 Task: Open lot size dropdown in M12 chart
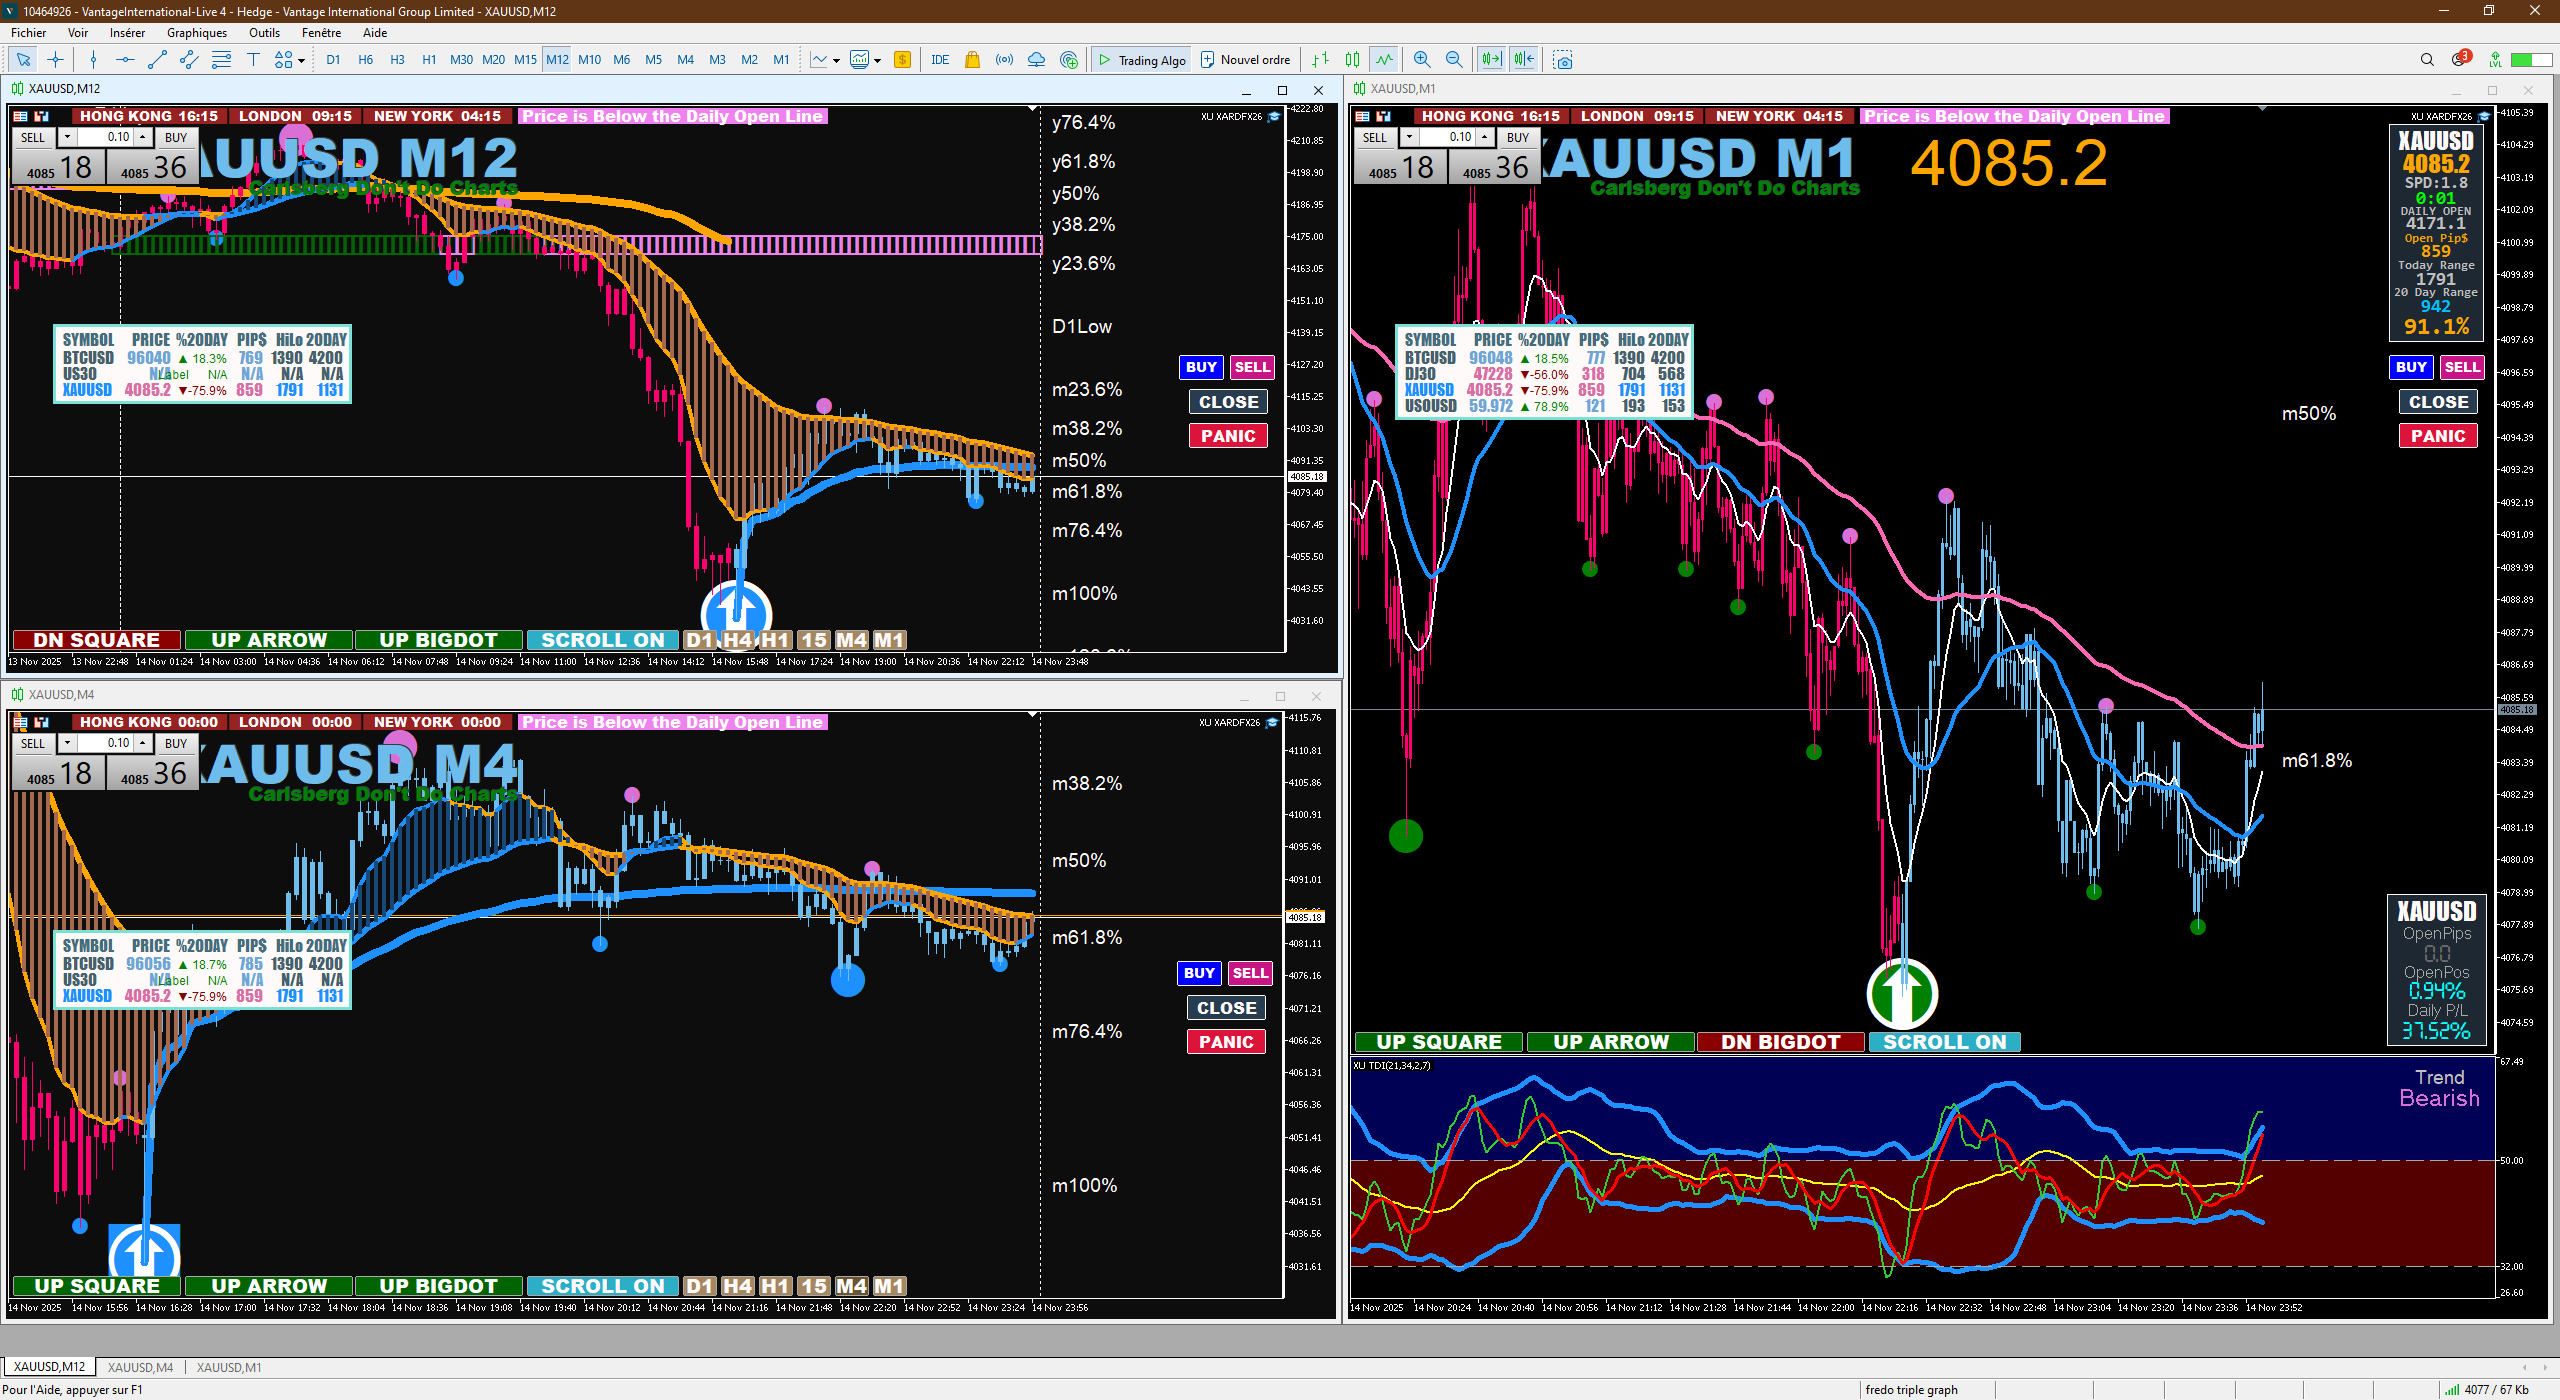pos(67,137)
